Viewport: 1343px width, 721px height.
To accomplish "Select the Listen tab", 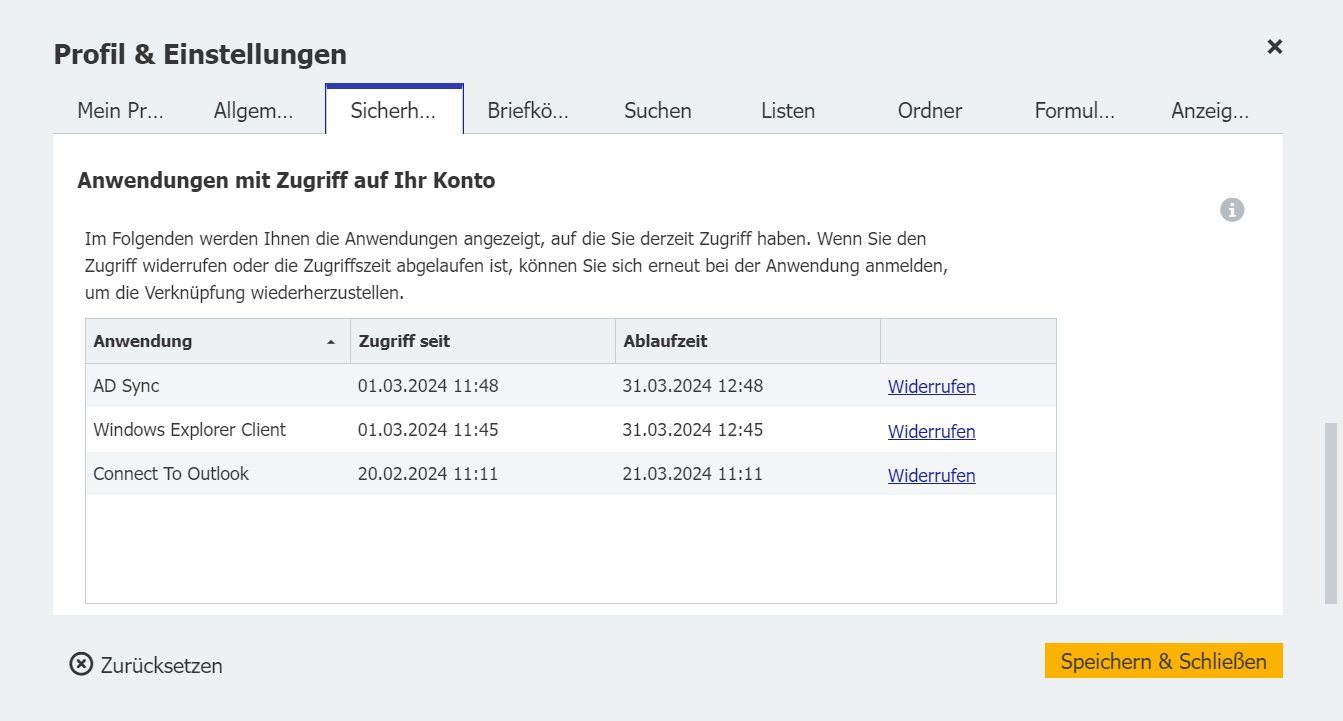I will click(787, 110).
